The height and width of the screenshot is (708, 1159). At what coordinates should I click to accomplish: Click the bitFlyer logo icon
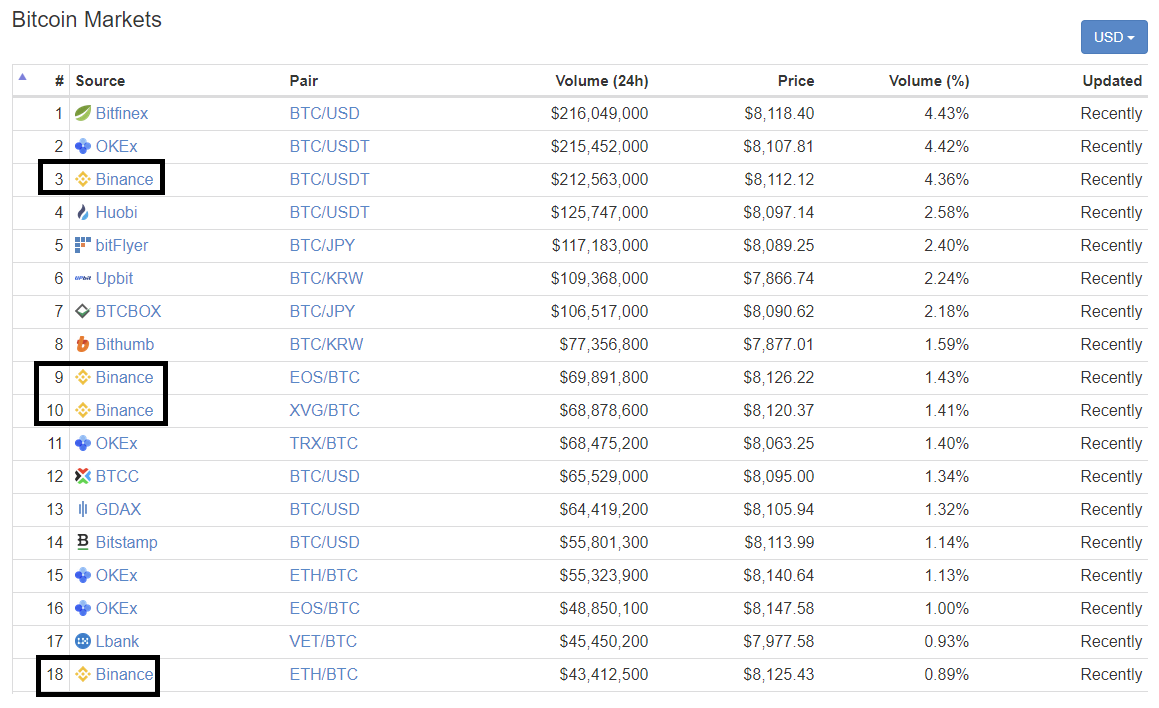point(83,245)
